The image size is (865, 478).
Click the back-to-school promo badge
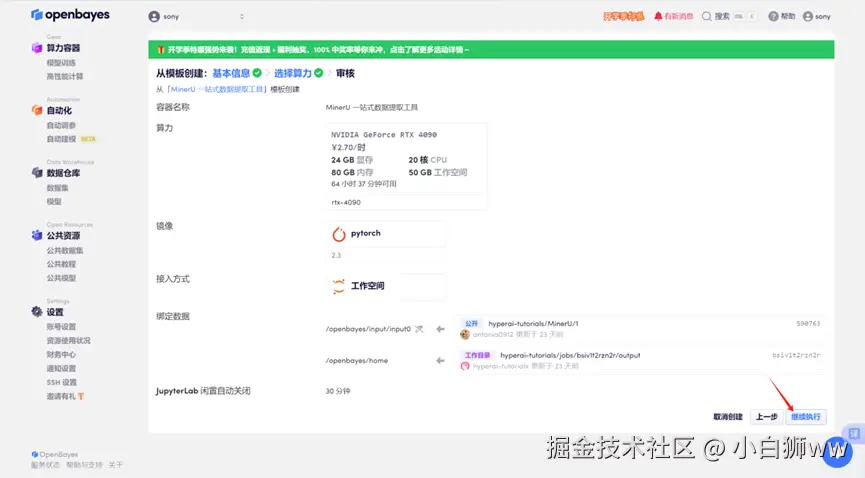623,17
